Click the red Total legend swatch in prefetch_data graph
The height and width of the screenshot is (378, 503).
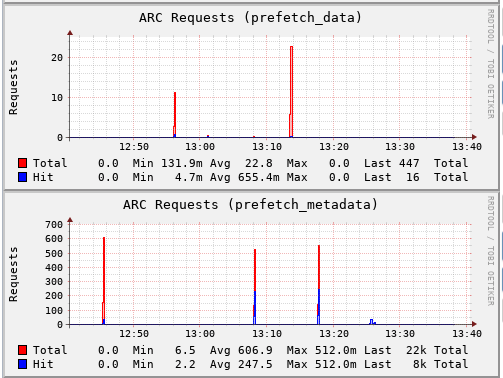[23, 163]
